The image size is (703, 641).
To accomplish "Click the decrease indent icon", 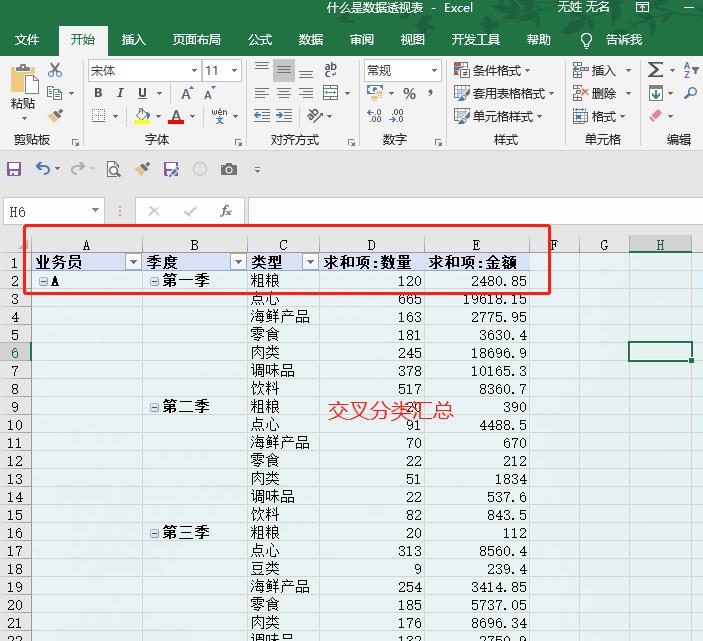I will (262, 116).
